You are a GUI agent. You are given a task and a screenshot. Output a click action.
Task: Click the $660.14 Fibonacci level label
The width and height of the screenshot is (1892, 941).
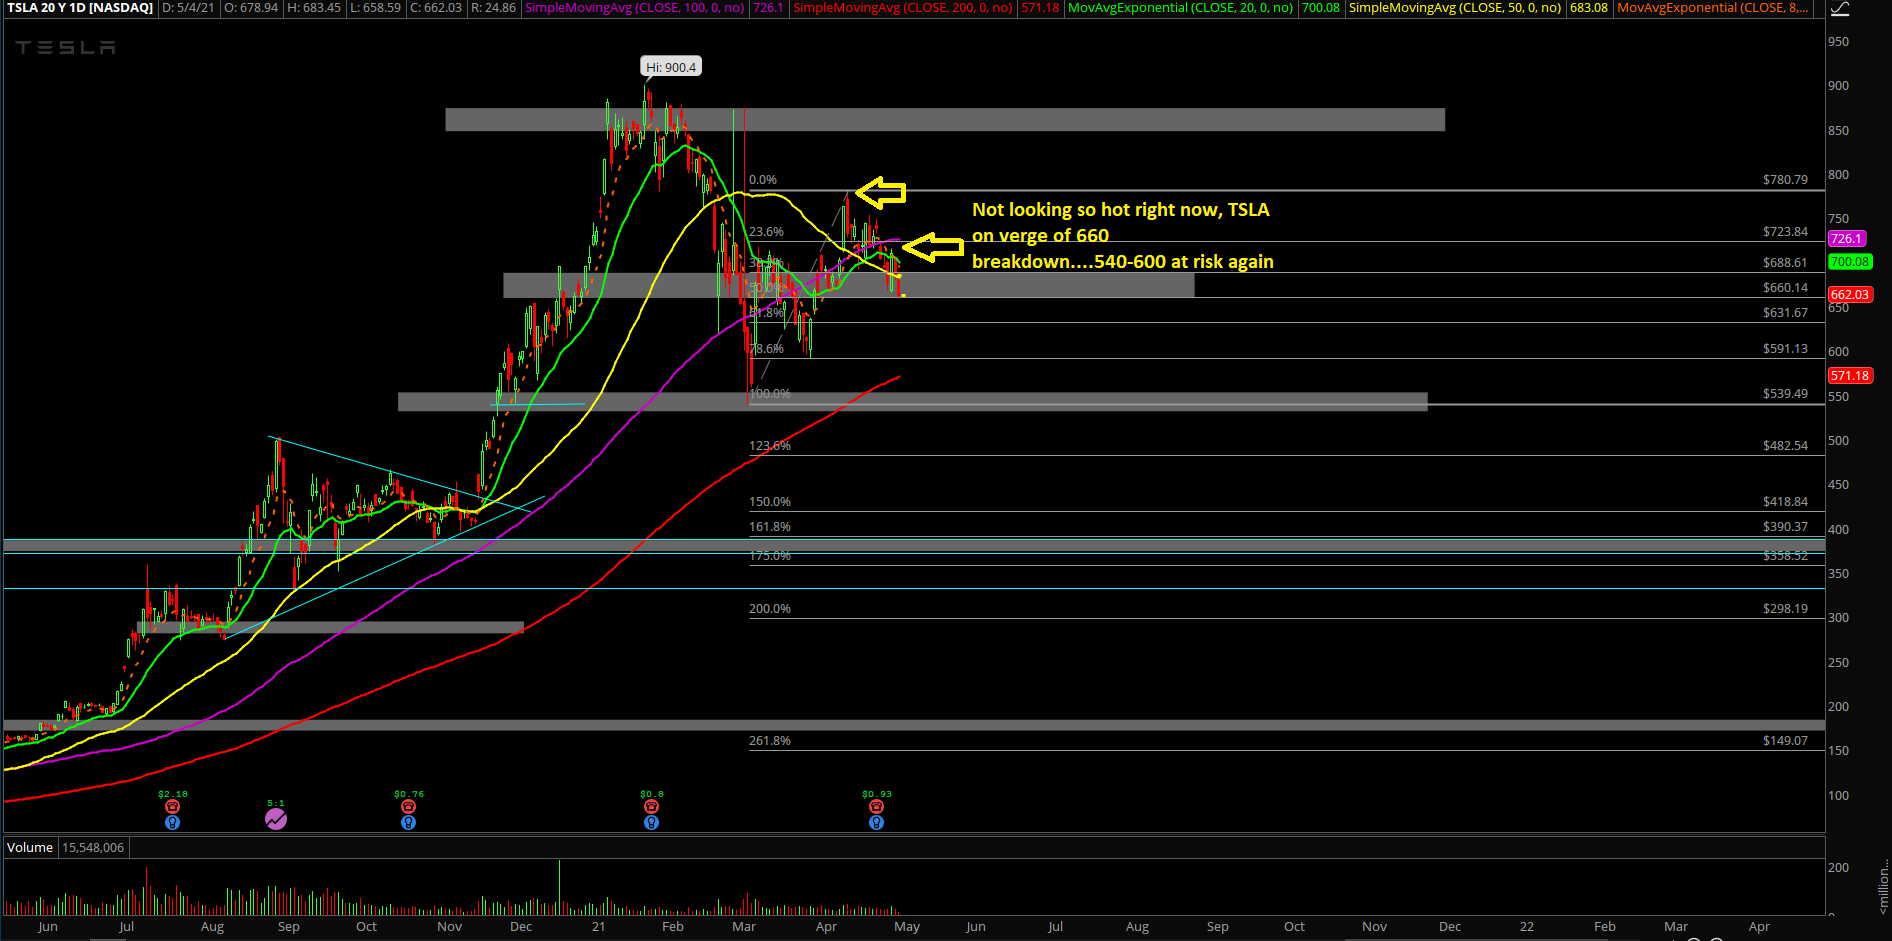point(1785,288)
